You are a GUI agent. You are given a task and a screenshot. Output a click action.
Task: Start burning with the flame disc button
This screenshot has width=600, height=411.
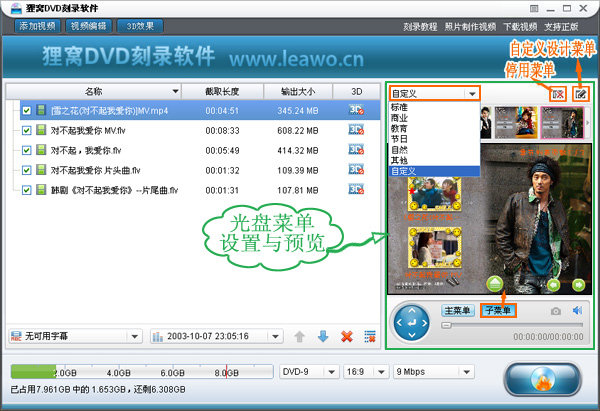click(x=543, y=379)
